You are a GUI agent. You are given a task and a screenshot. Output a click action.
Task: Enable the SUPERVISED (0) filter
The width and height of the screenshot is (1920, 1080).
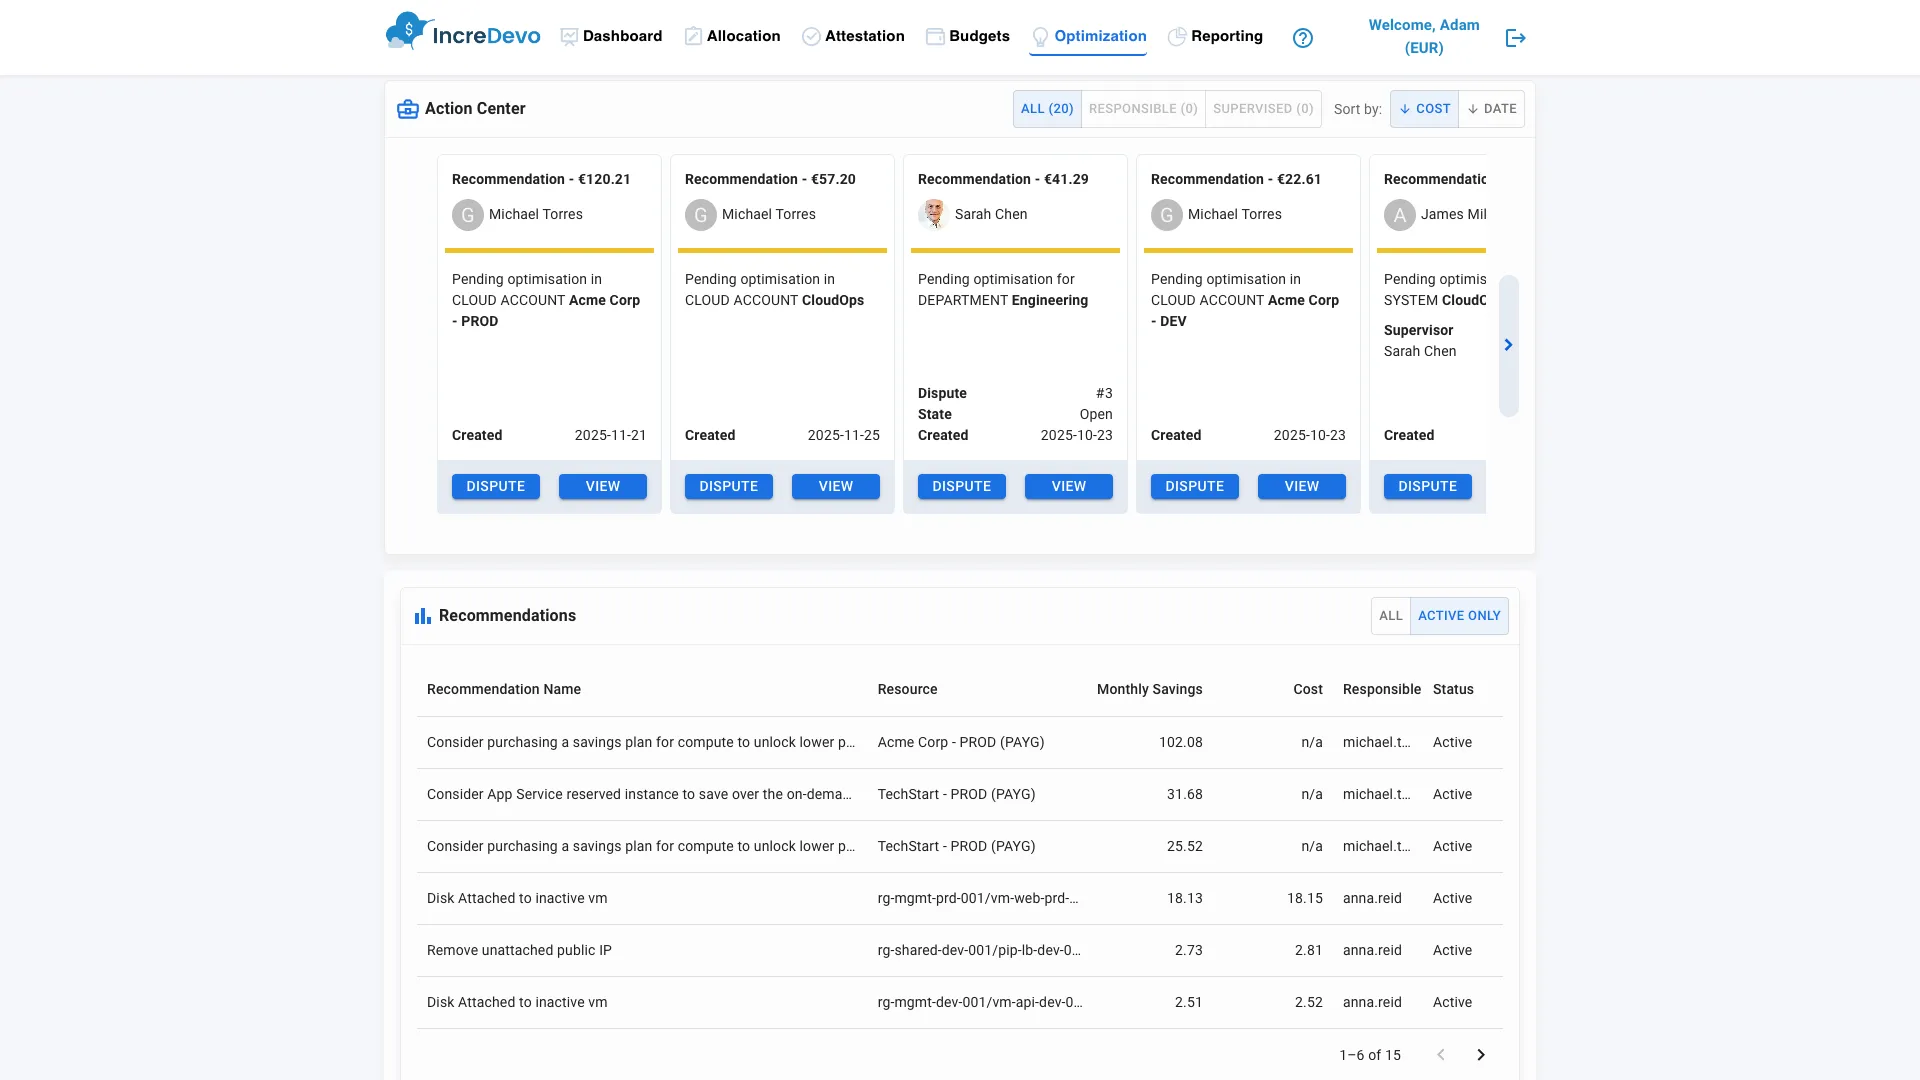pos(1263,108)
